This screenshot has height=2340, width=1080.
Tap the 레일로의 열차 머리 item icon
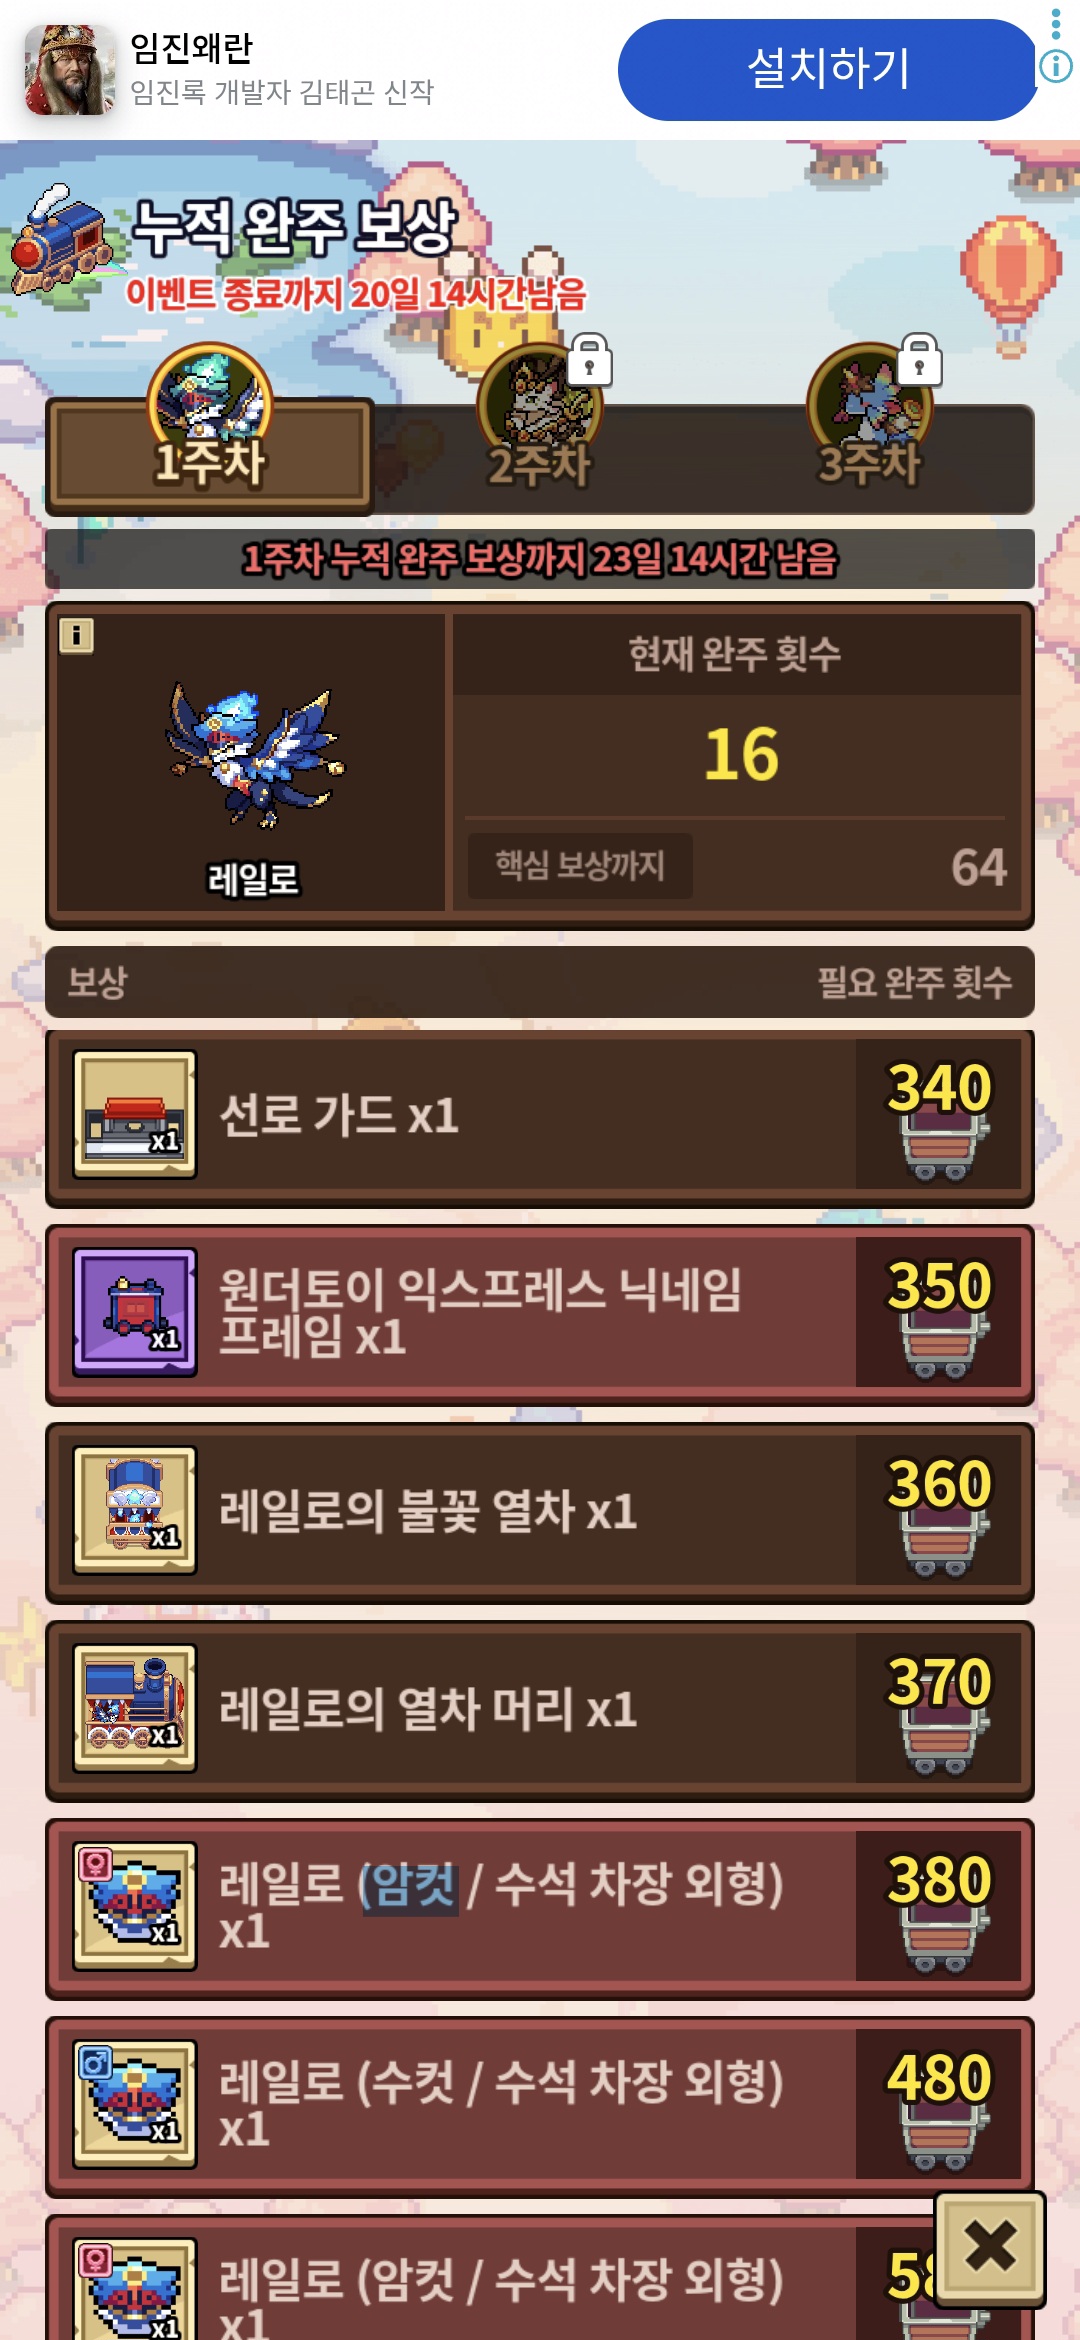coord(135,1708)
